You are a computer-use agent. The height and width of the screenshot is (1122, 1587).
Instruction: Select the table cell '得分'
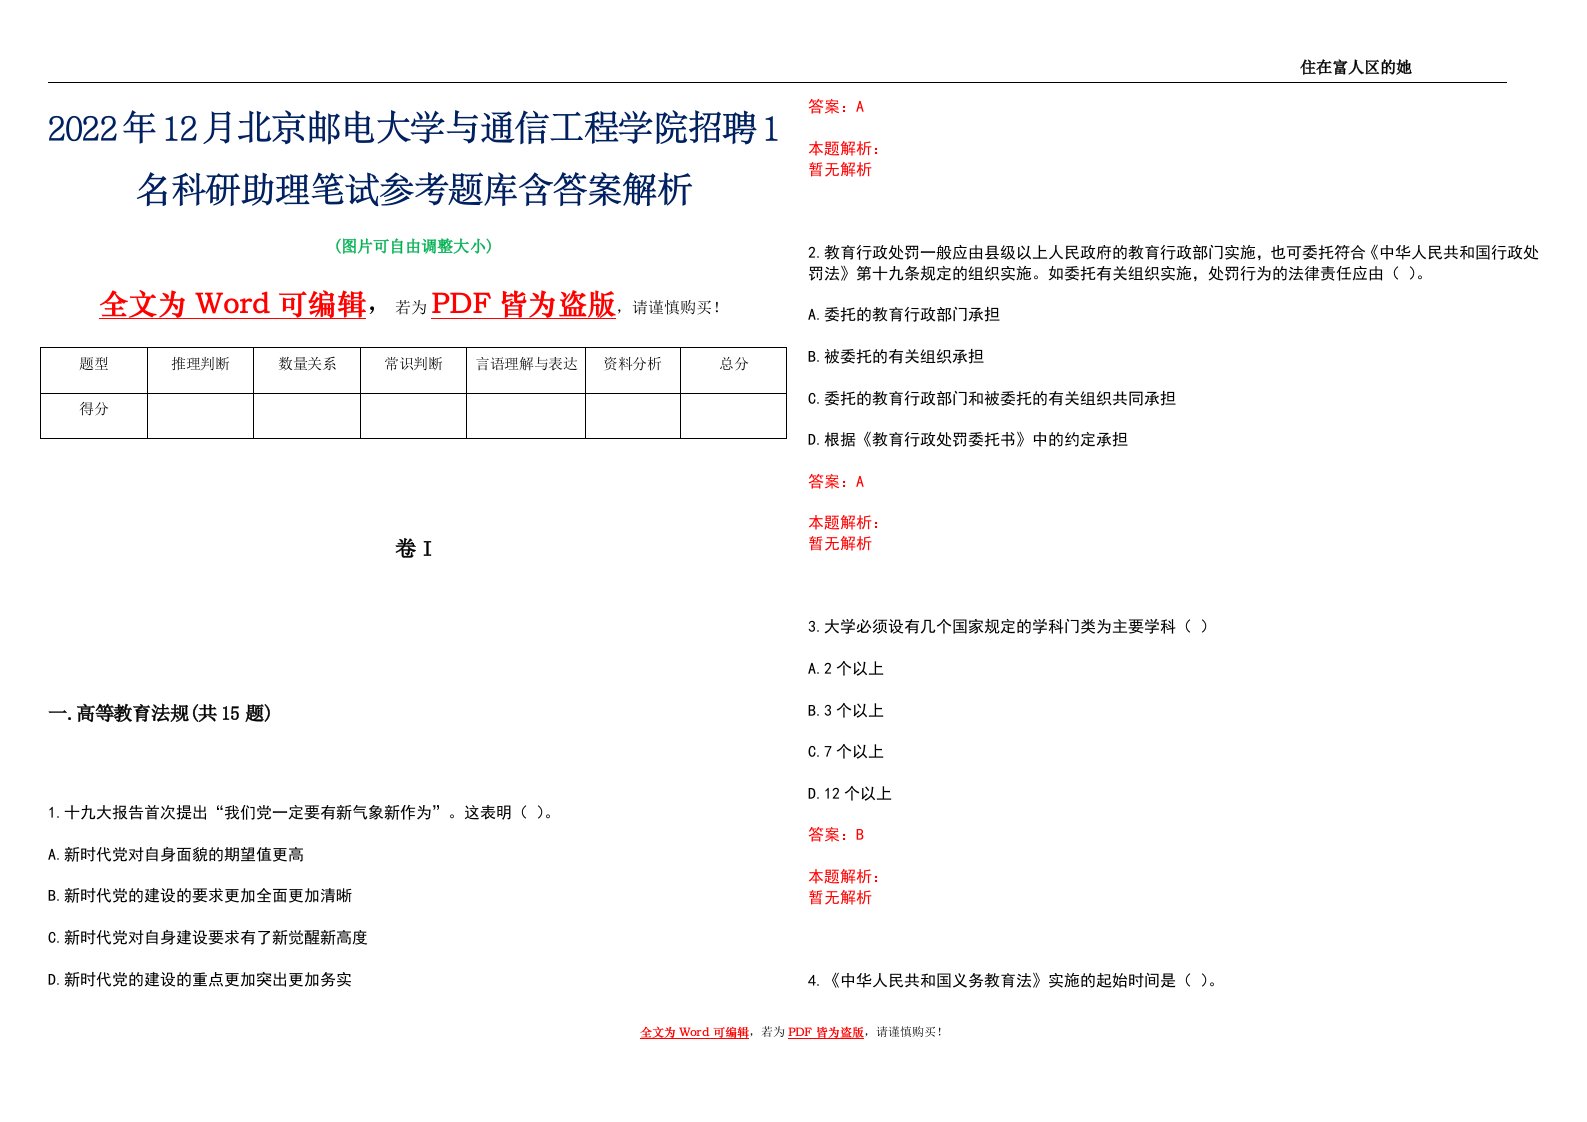pyautogui.click(x=94, y=415)
